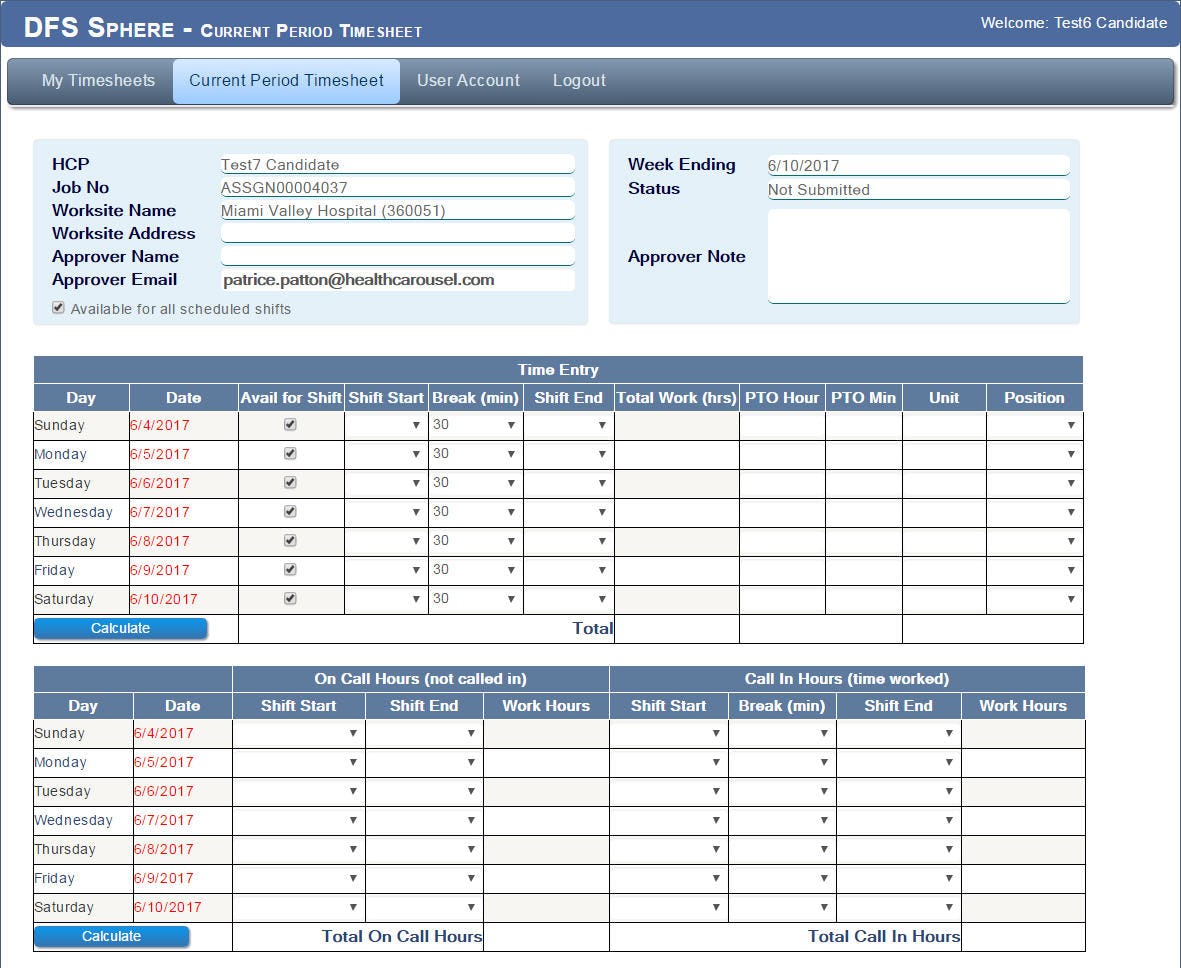
Task: Open Monday's Break minutes dropdown
Action: point(475,454)
